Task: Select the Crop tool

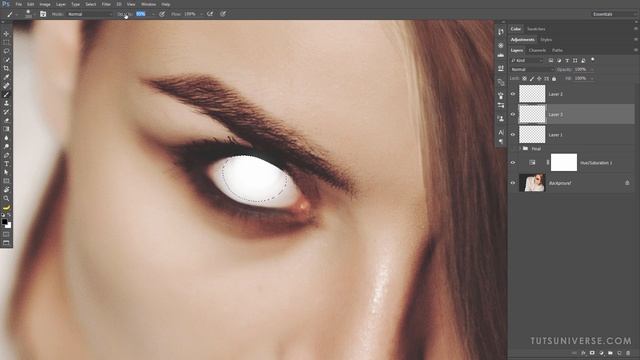Action: point(6,68)
